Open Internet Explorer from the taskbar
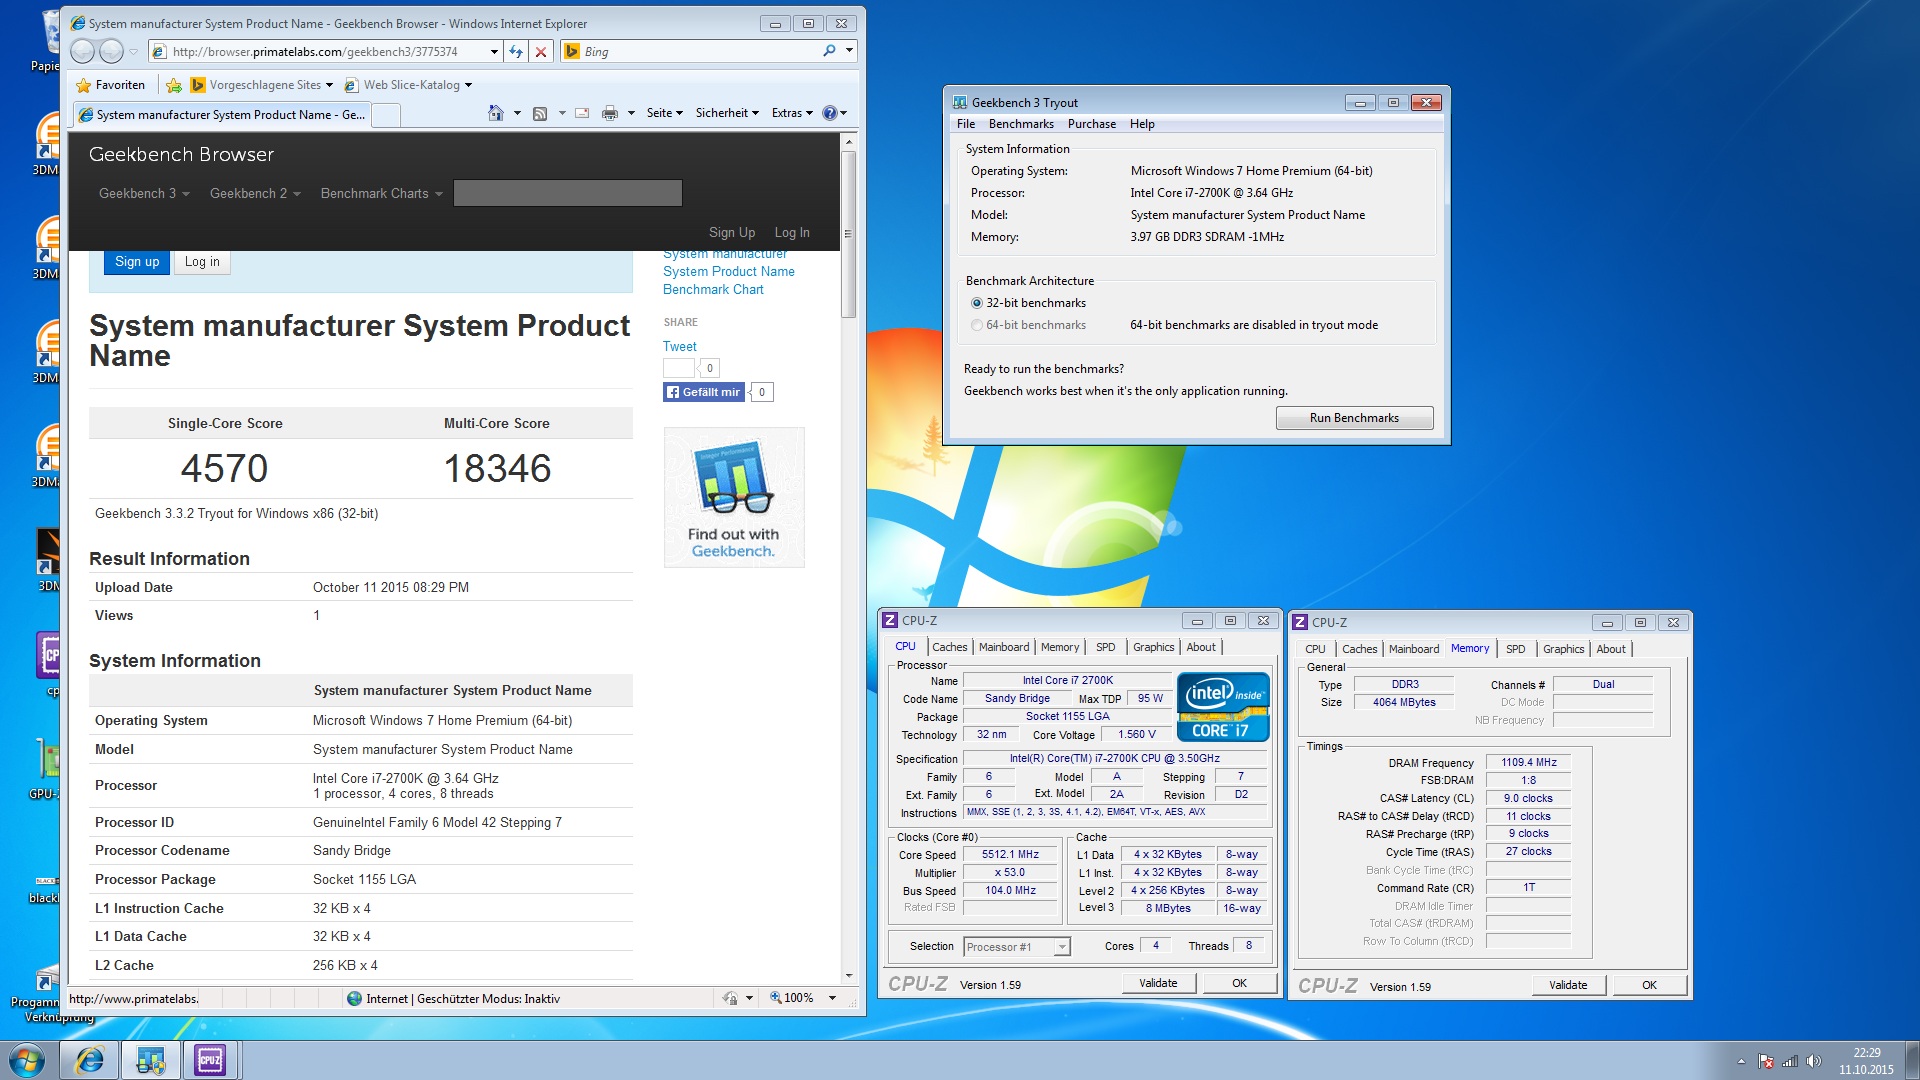The height and width of the screenshot is (1080, 1920). (90, 1060)
